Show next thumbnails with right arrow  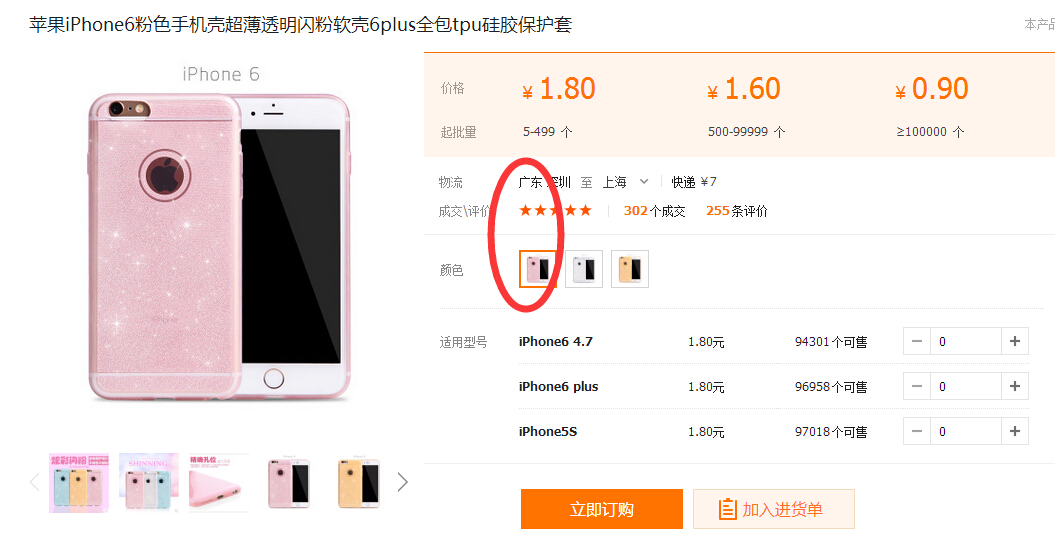coord(402,482)
